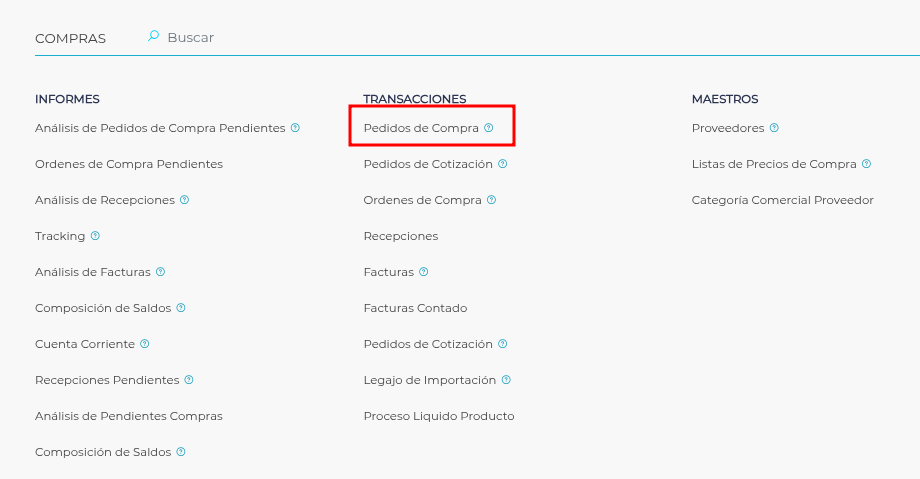Click help icon beside Cuenta Corriente
Viewport: 920px width, 479px height.
145,344
